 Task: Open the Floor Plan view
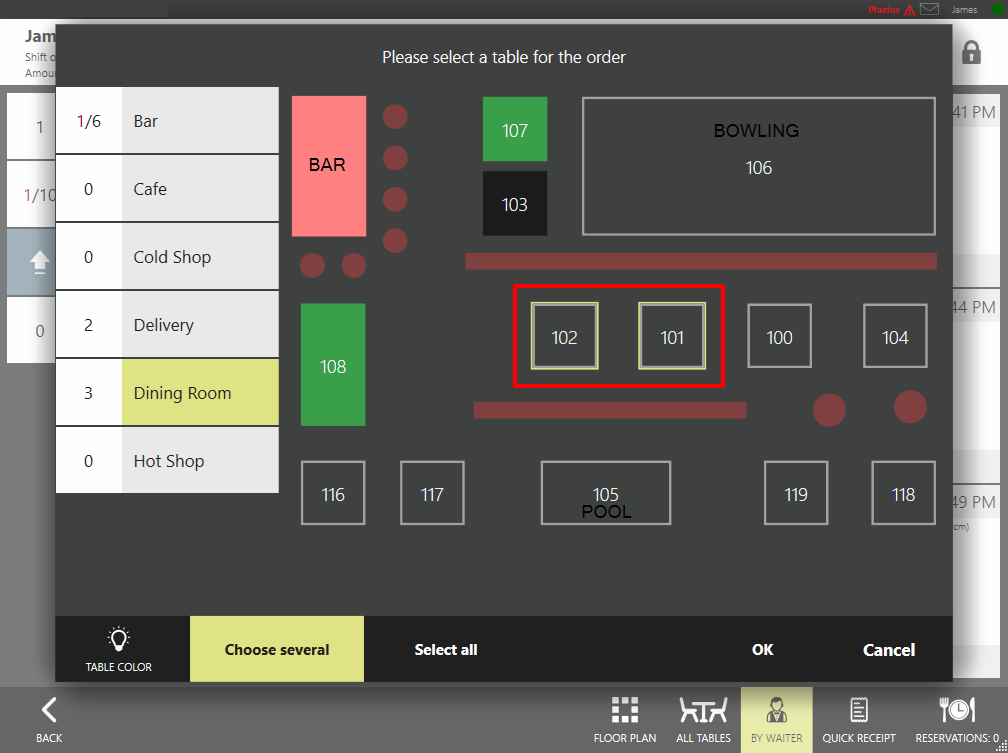click(x=625, y=719)
